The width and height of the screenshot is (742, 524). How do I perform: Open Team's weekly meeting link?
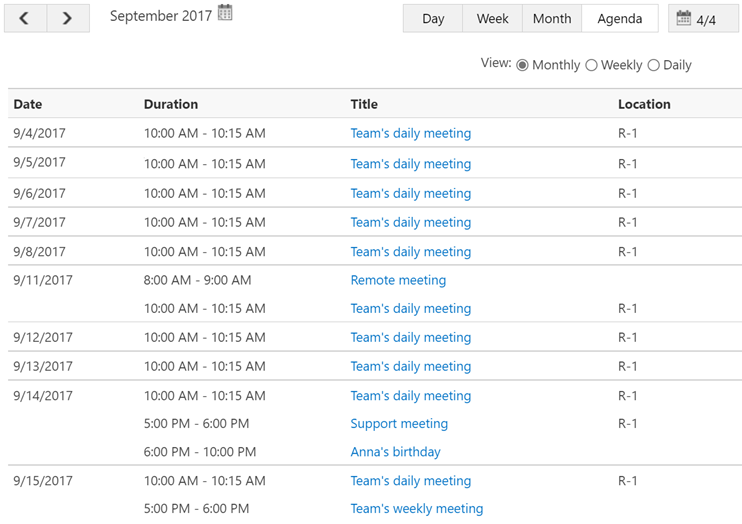point(416,508)
